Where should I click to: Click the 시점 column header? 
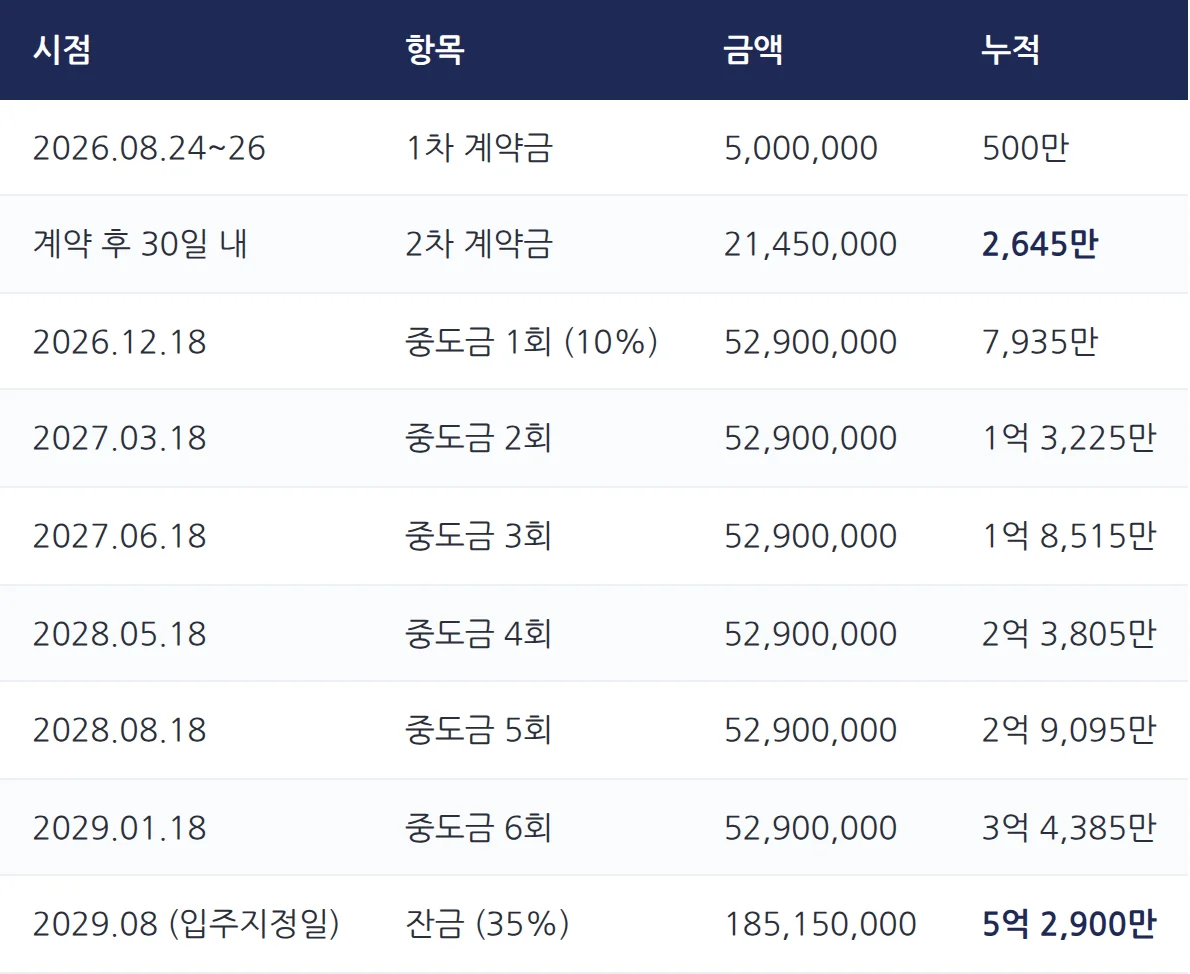62,50
